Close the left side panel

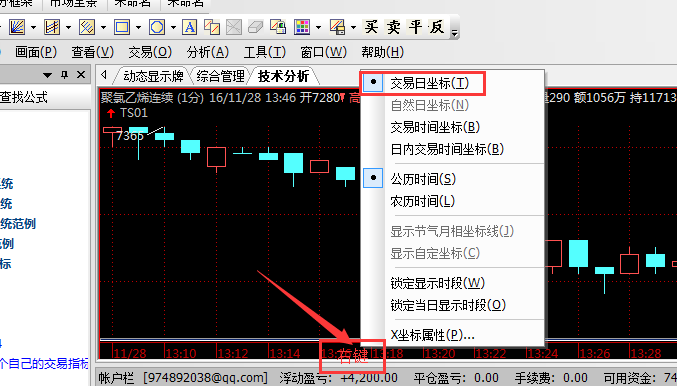pos(81,75)
